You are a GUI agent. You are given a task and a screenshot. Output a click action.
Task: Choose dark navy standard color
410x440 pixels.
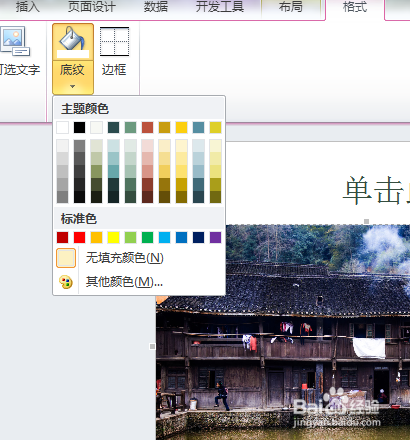click(x=198, y=237)
